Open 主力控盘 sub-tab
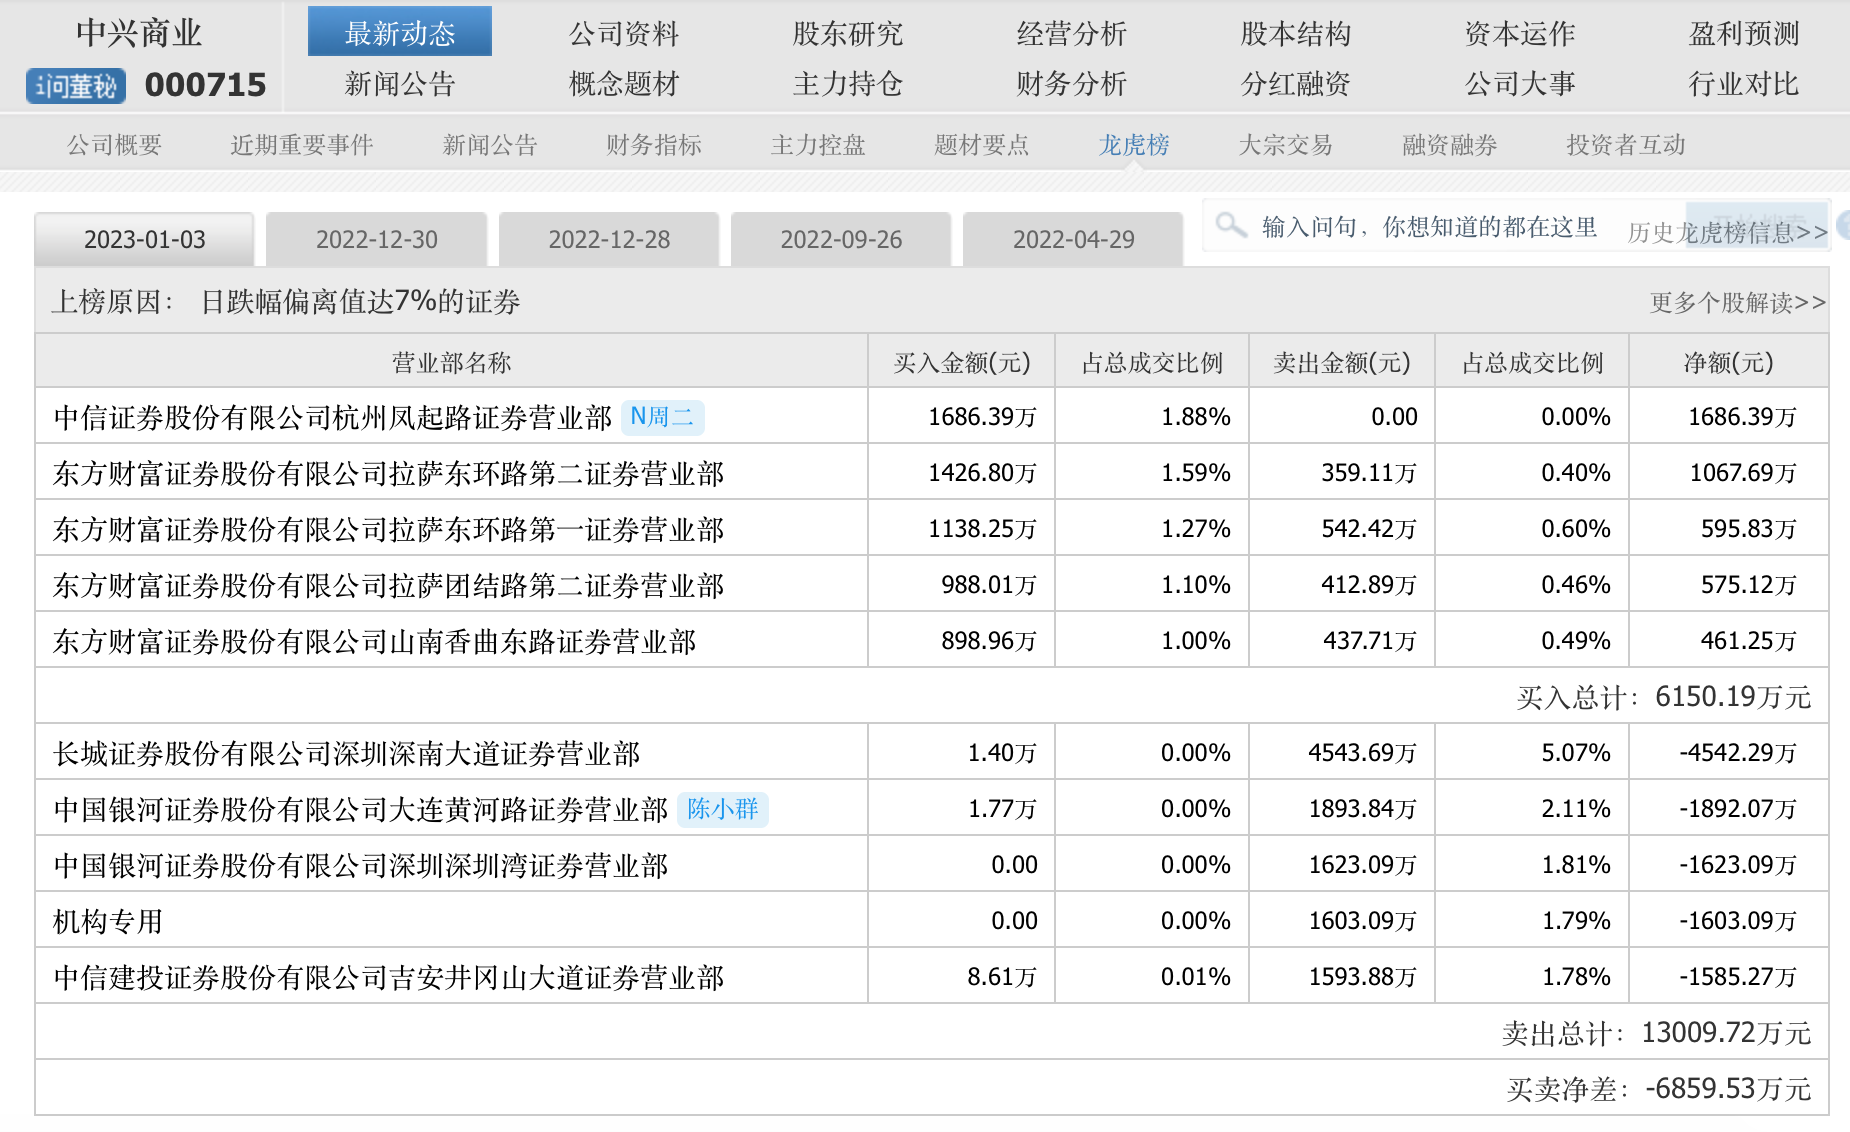Screen dimensions: 1850x1132 pos(818,145)
